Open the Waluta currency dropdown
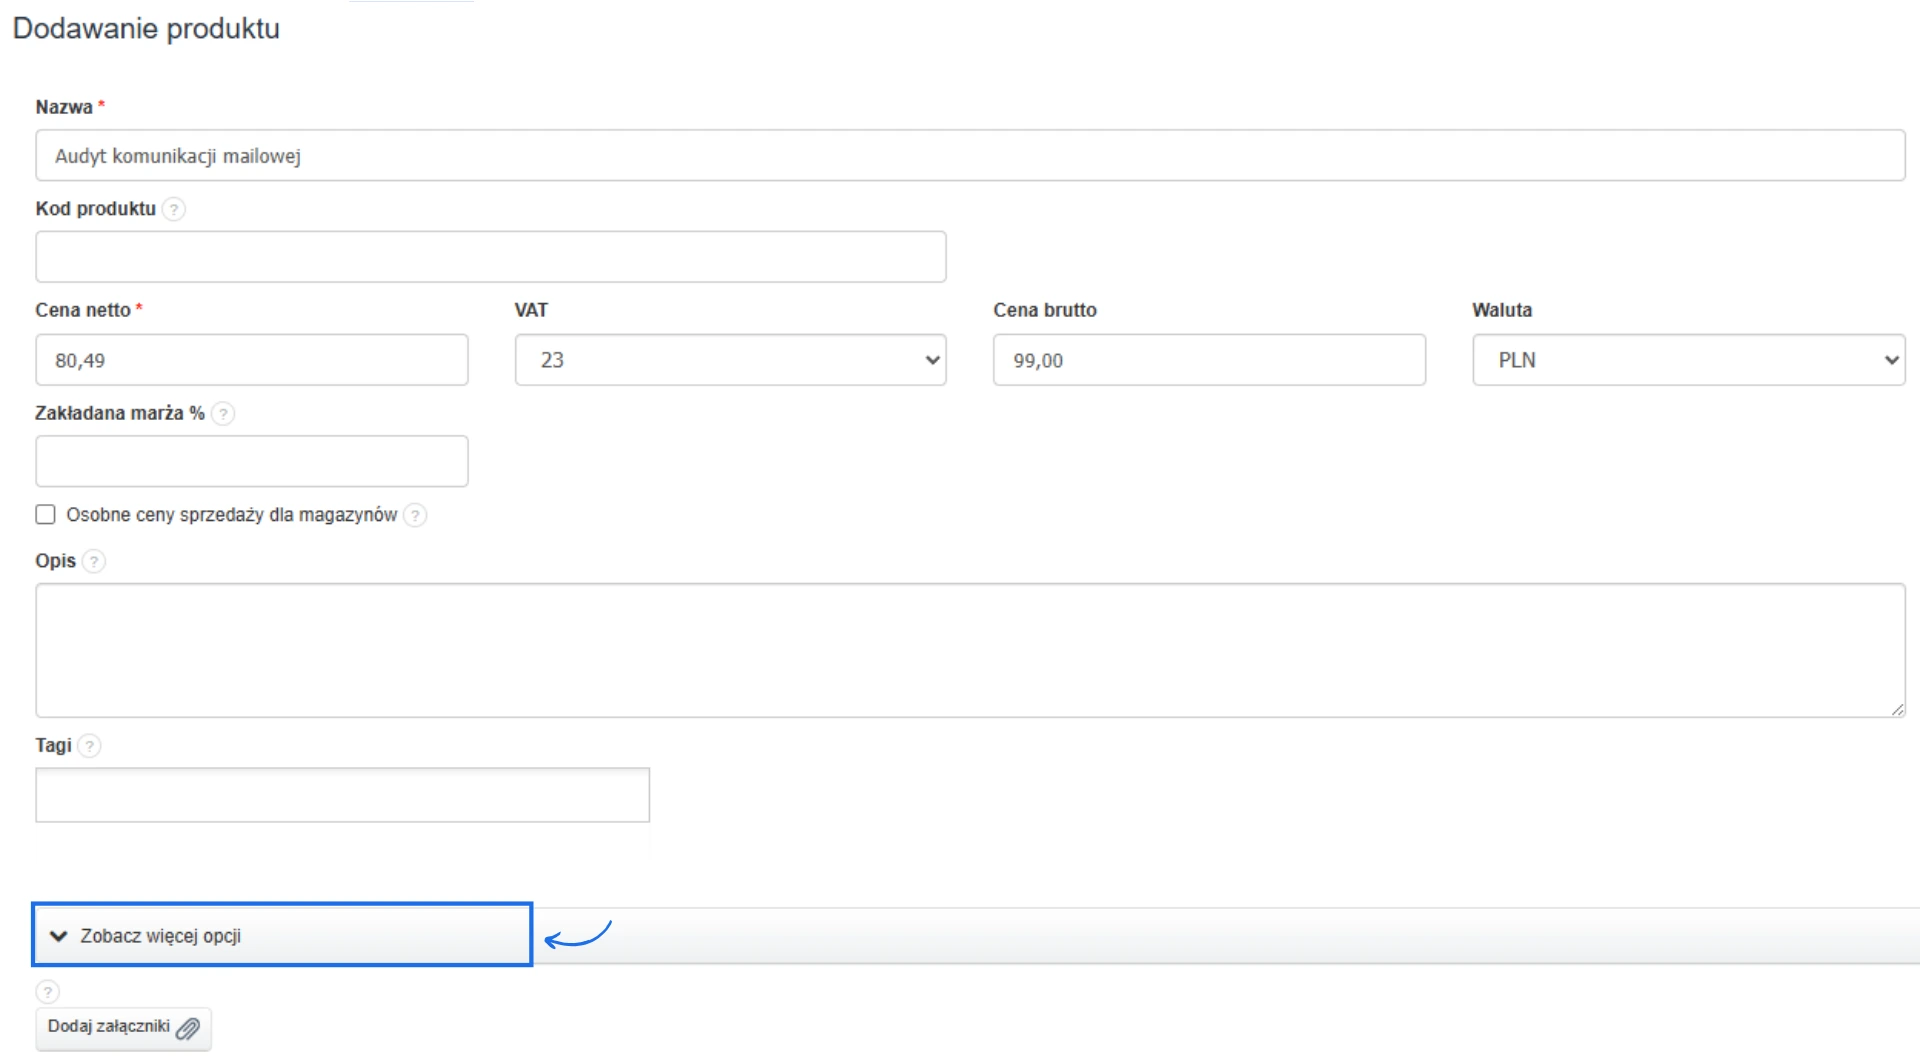The height and width of the screenshot is (1063, 1920). pyautogui.click(x=1688, y=360)
